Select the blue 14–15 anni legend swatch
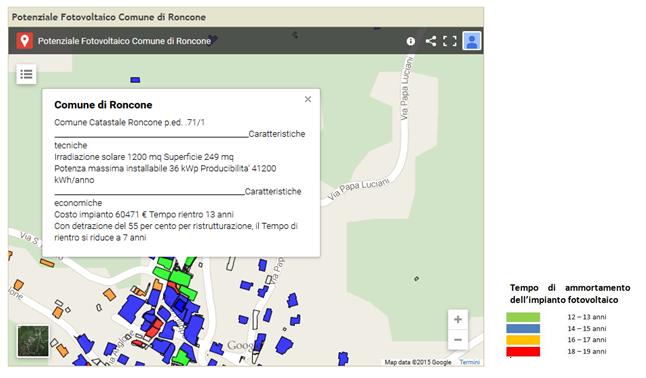646x378 pixels. (x=523, y=329)
